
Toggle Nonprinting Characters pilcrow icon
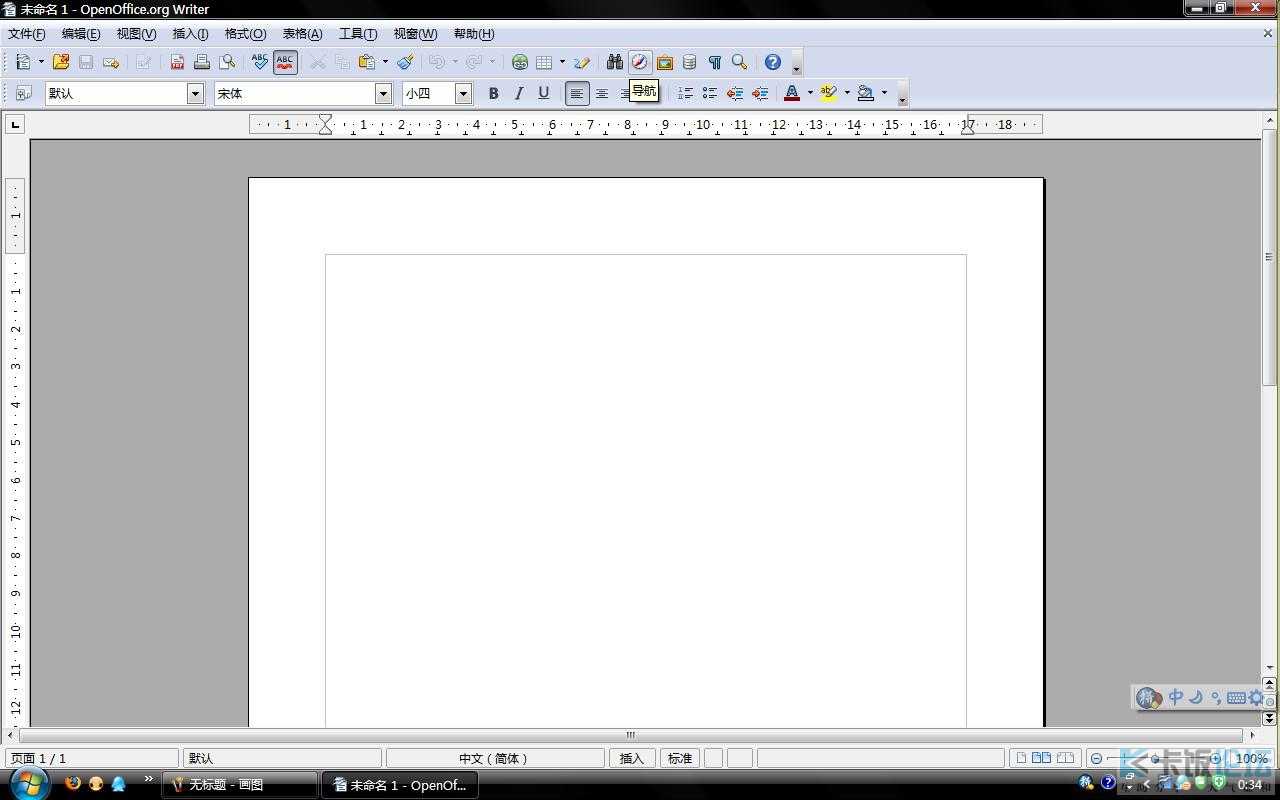714,62
